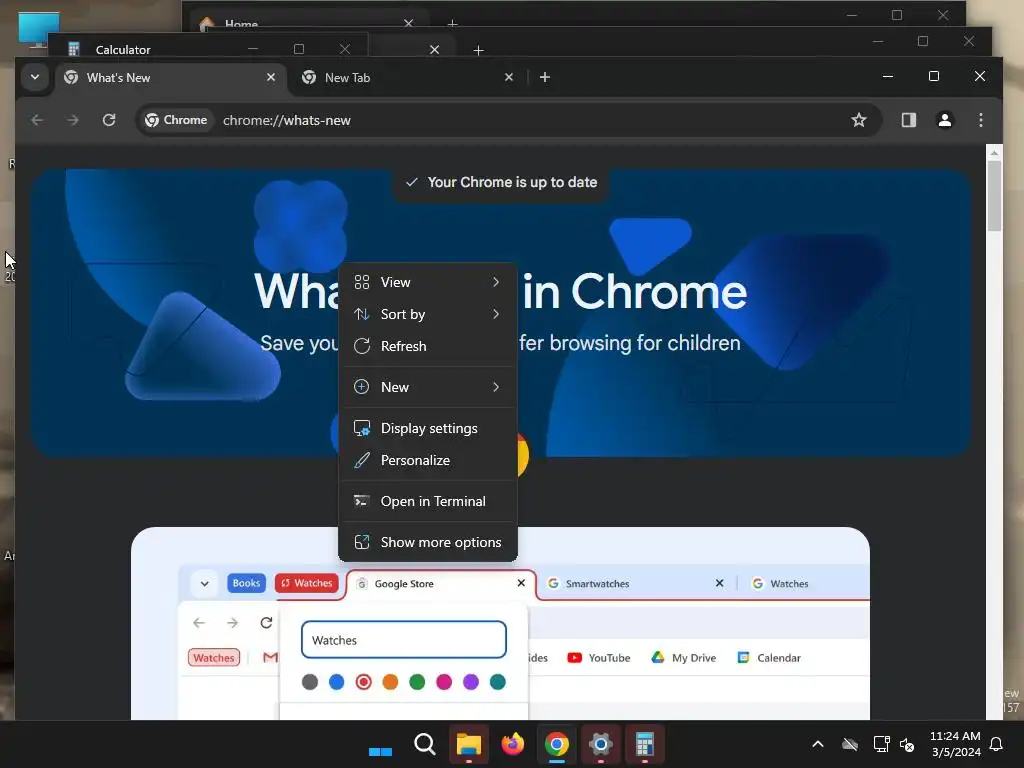Open Settings from the taskbar
The width and height of the screenshot is (1024, 768).
coord(600,744)
